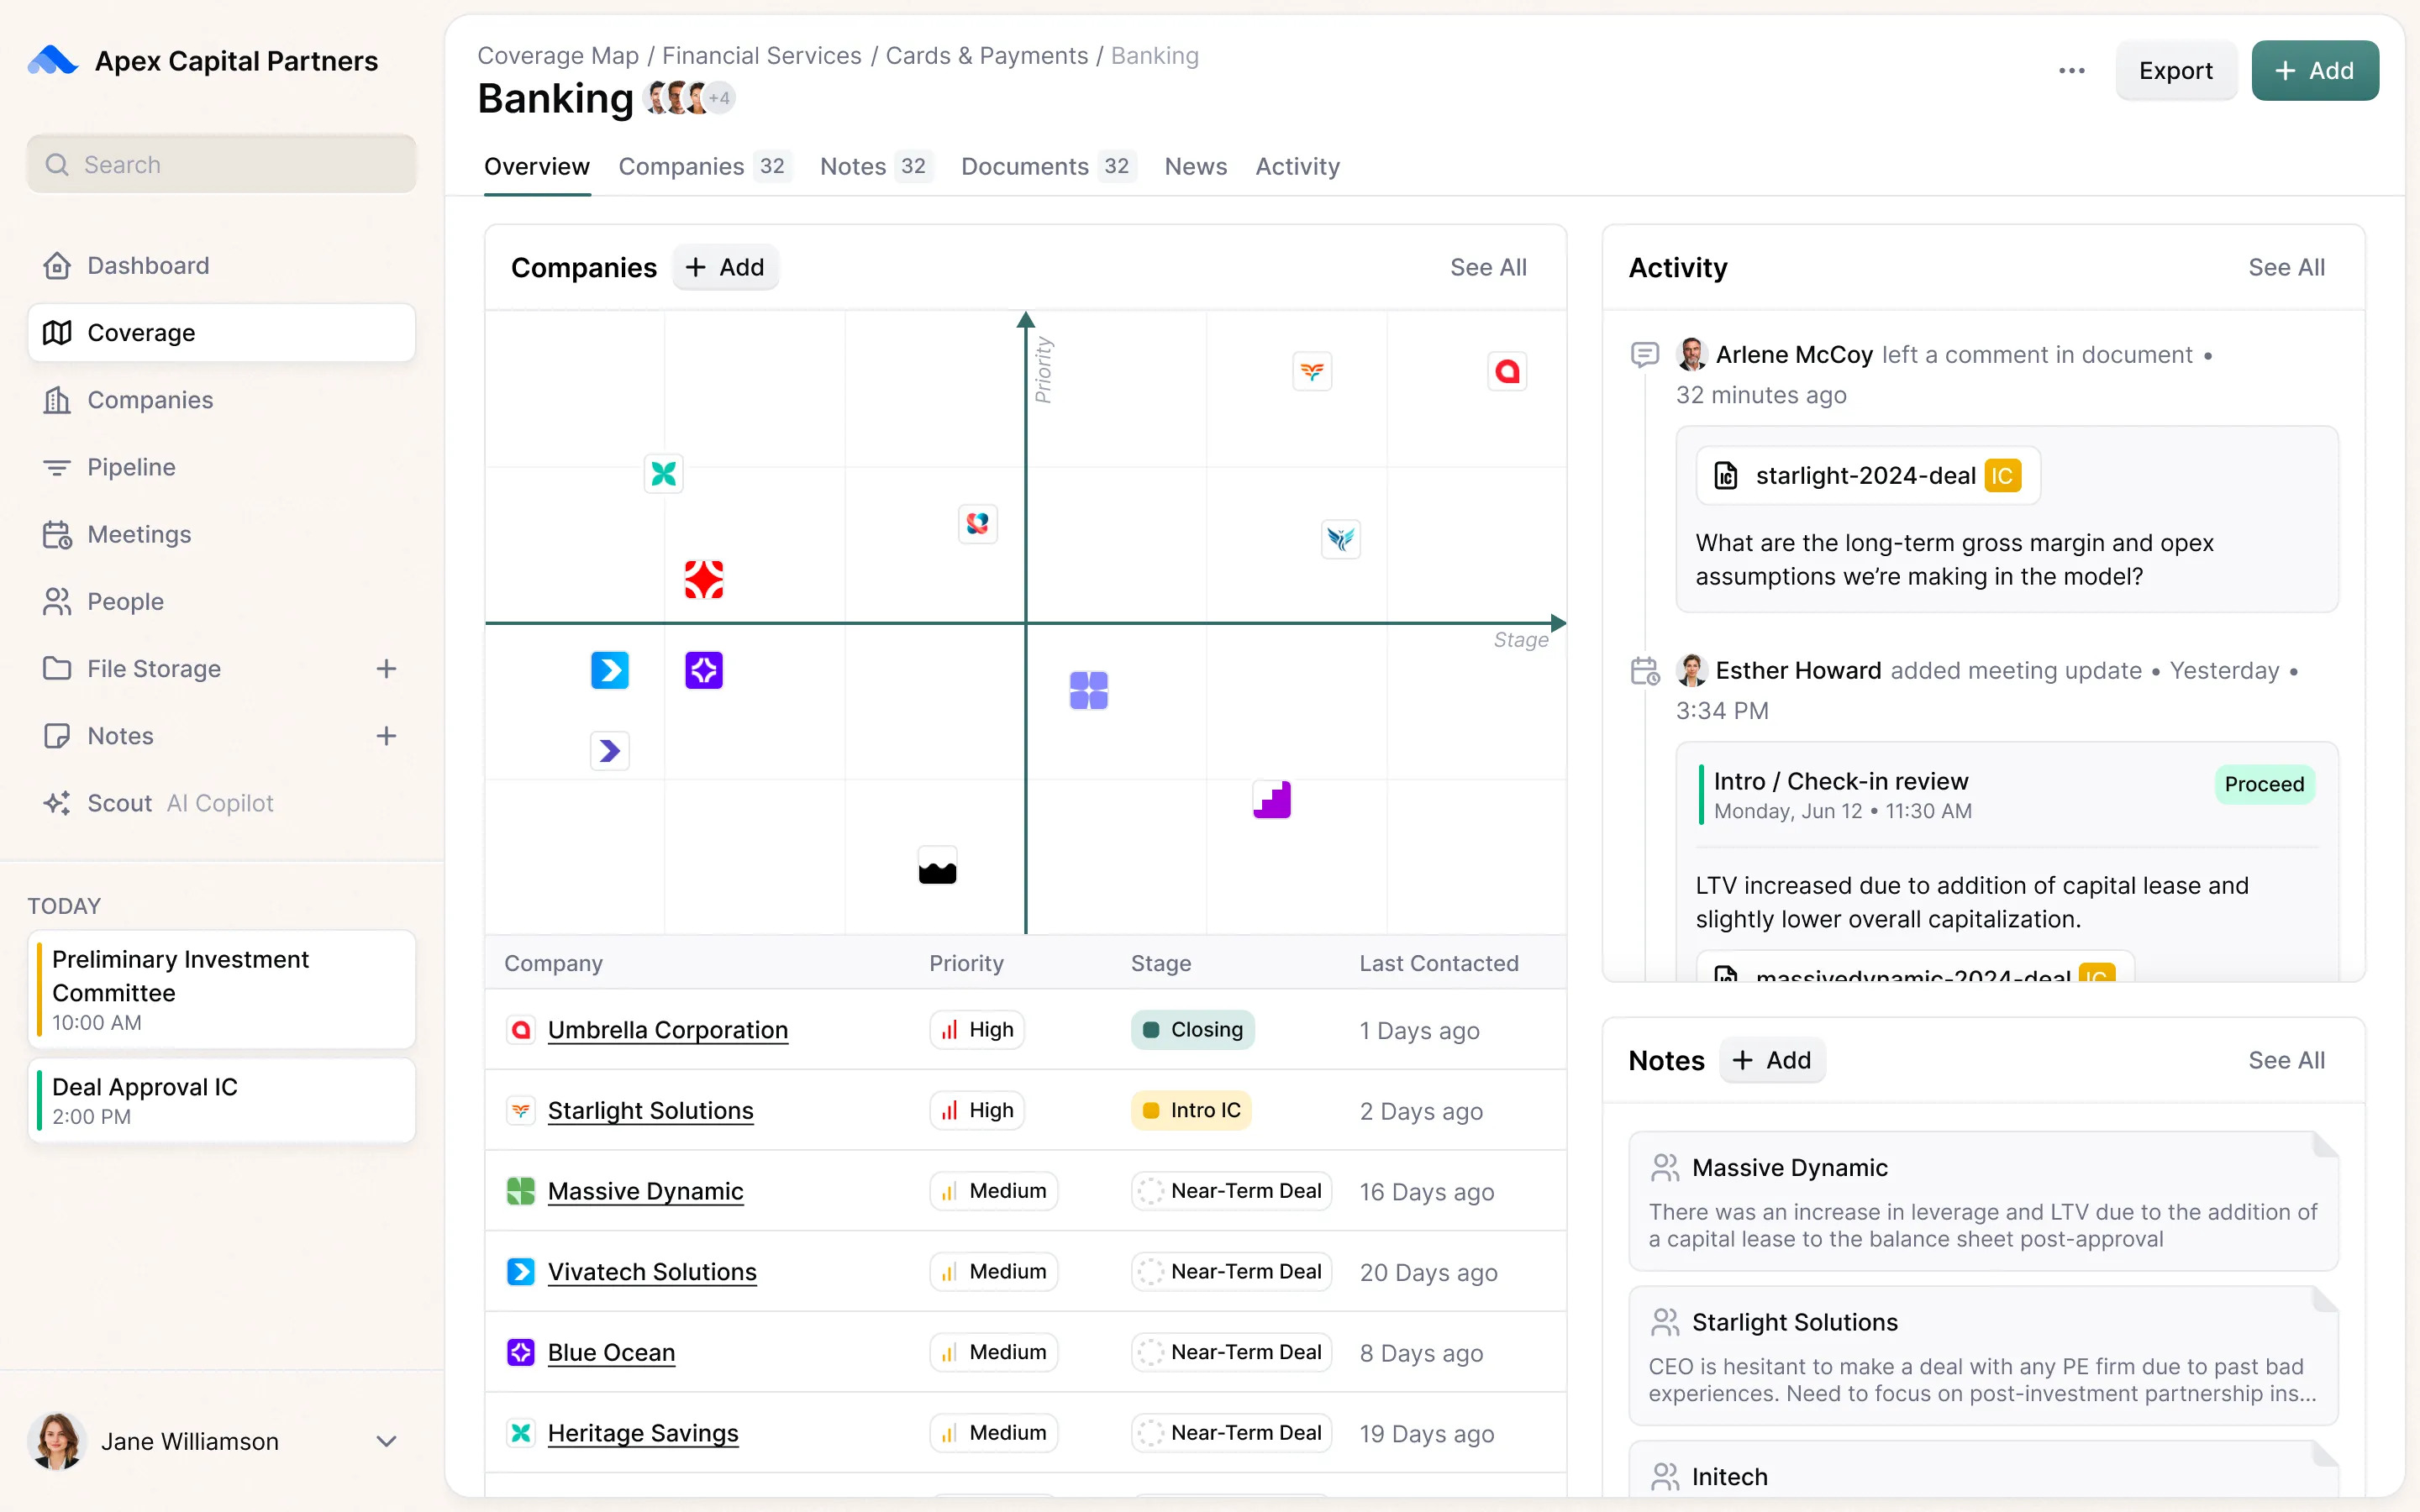Viewport: 2420px width, 1512px height.
Task: Click the Dashboard home icon
Action: pos(57,264)
